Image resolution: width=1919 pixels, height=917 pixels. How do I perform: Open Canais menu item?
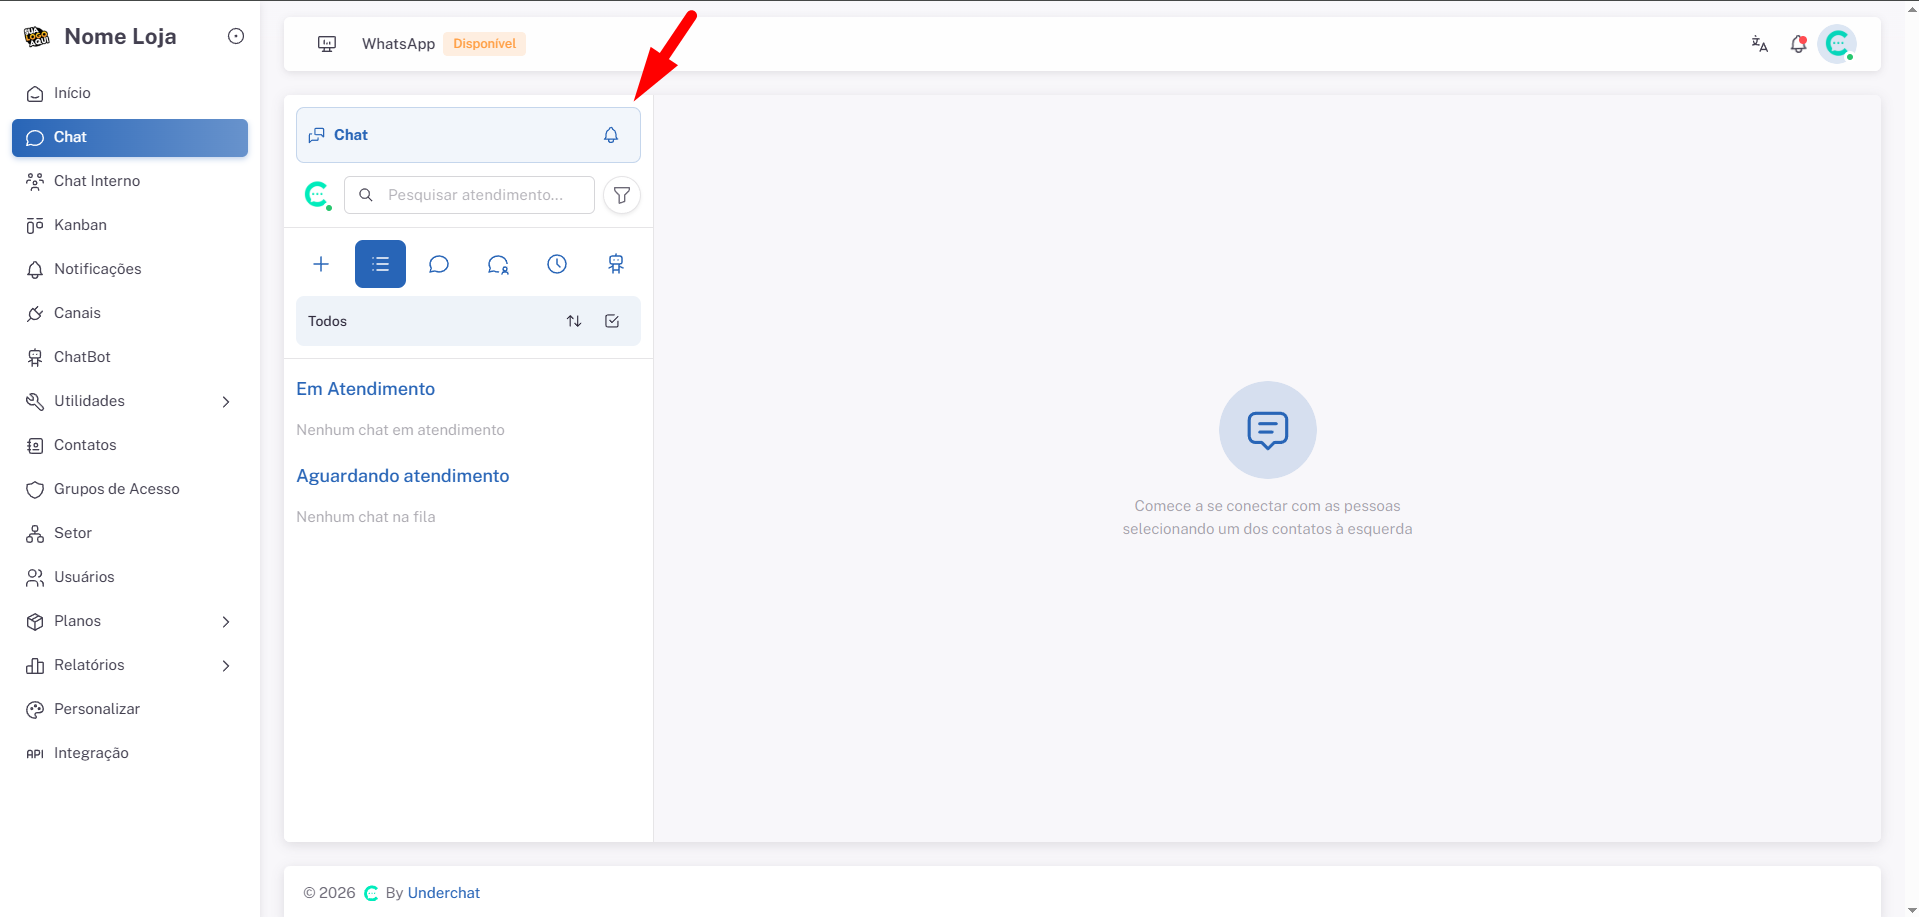(130, 313)
